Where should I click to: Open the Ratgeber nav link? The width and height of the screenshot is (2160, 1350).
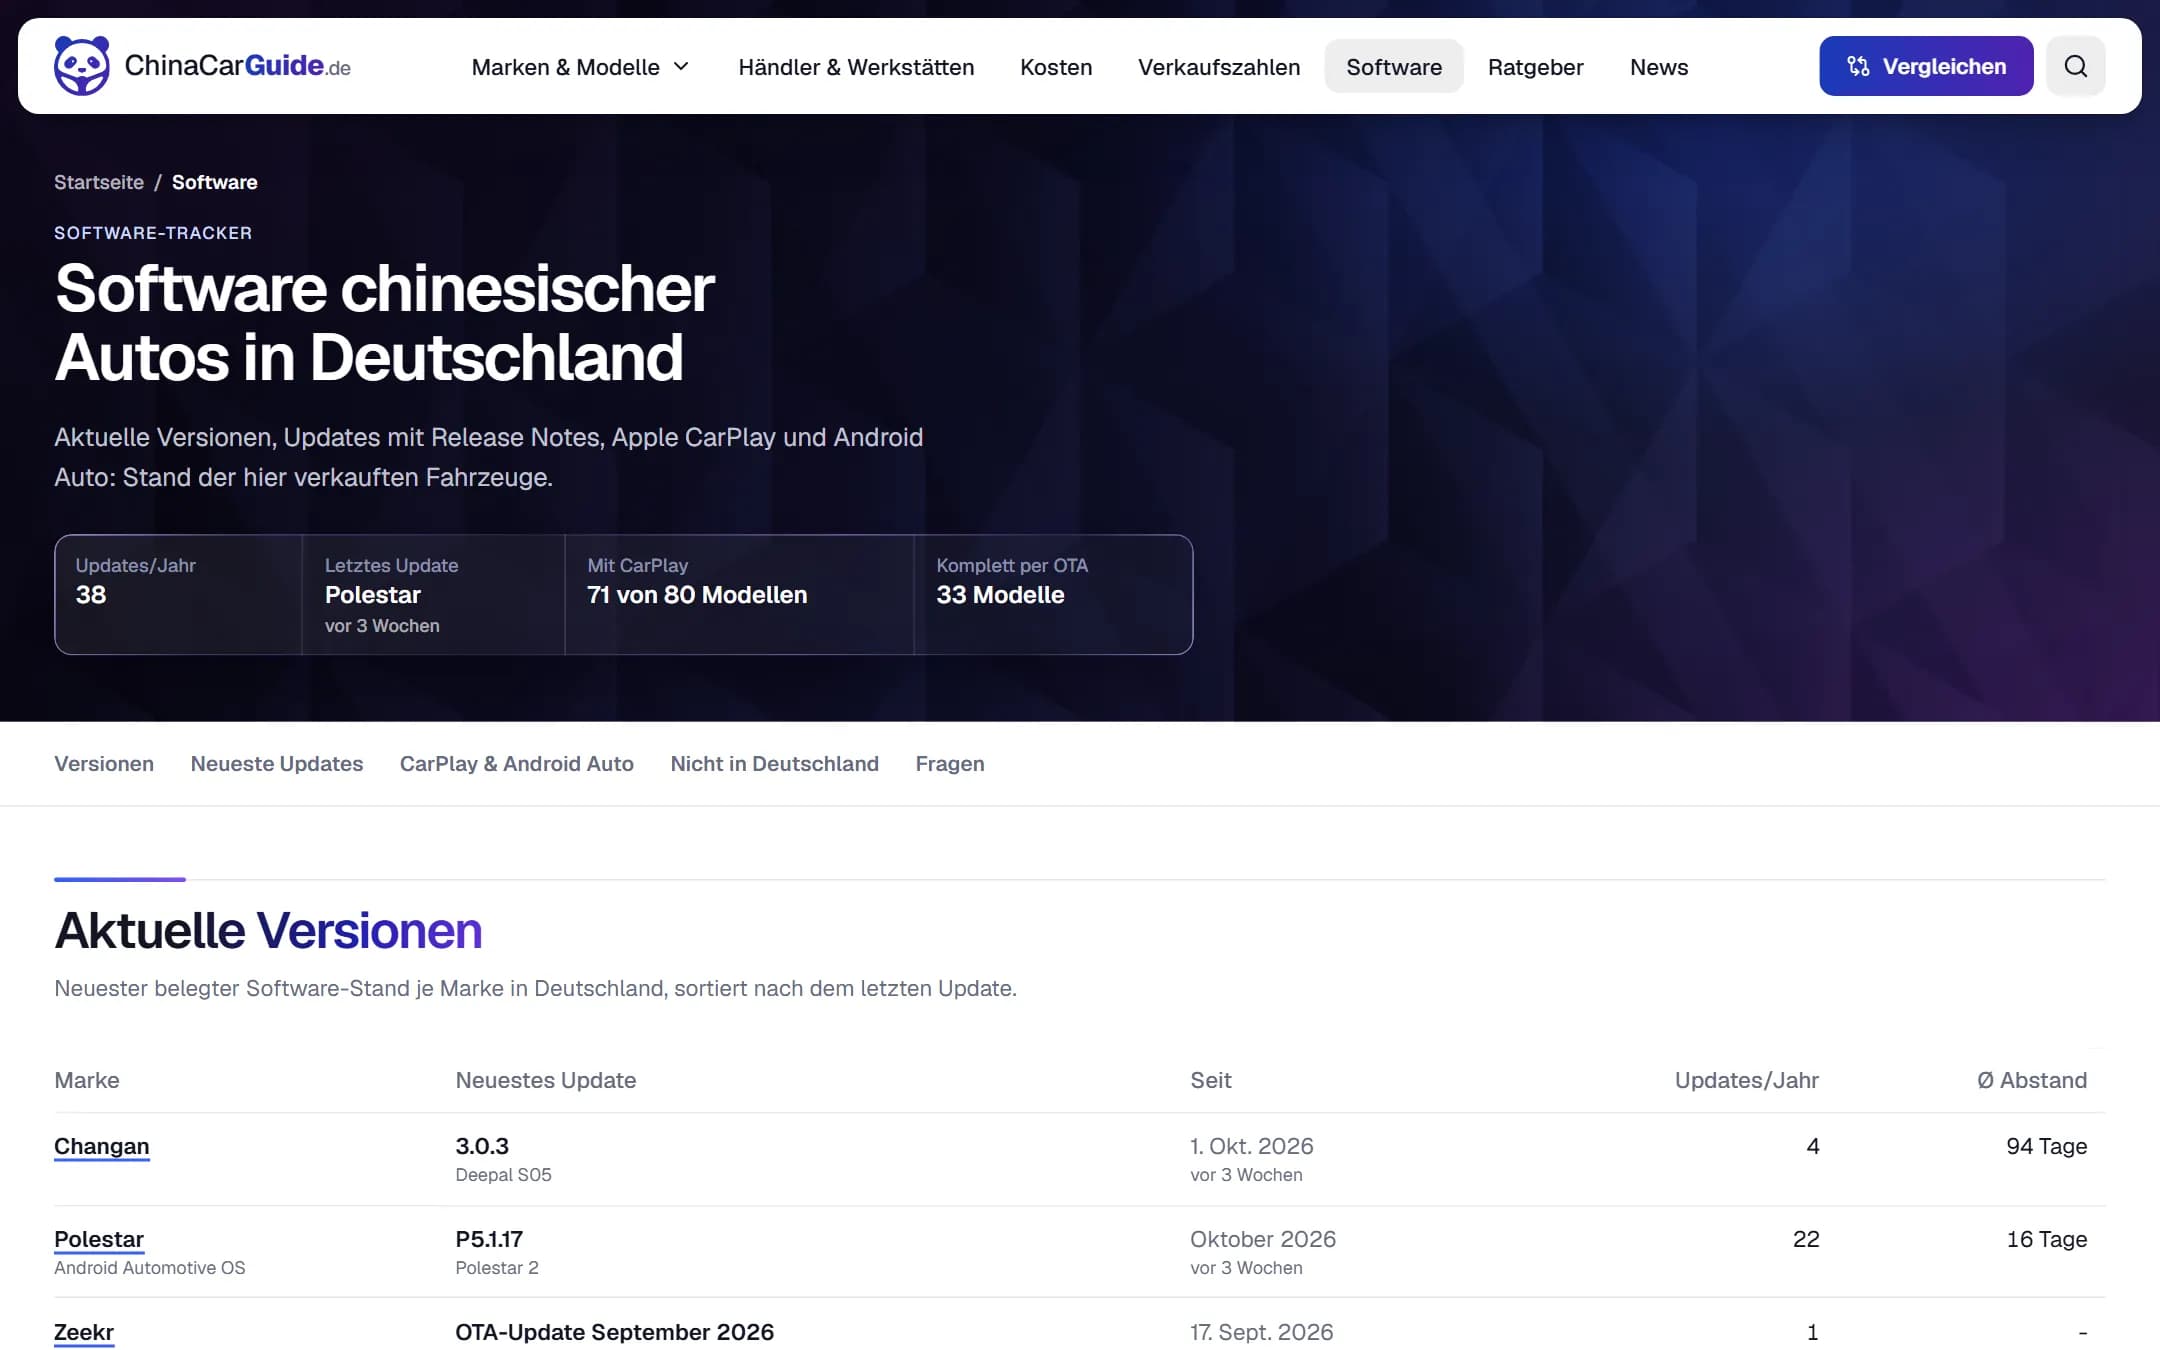1536,67
